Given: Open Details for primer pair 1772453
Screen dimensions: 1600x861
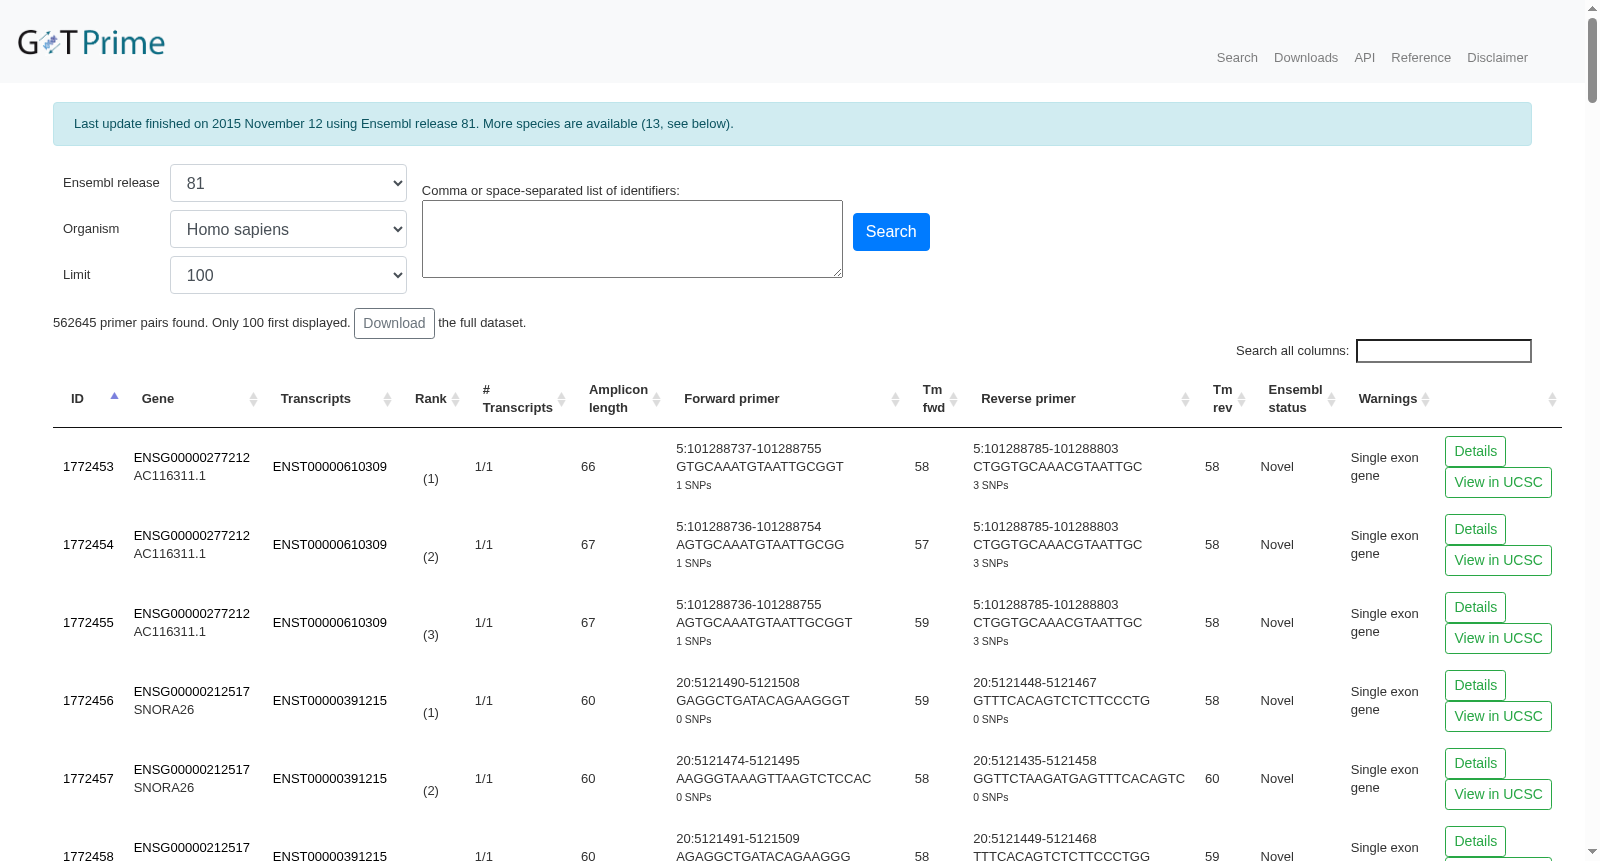Looking at the screenshot, I should tap(1475, 451).
